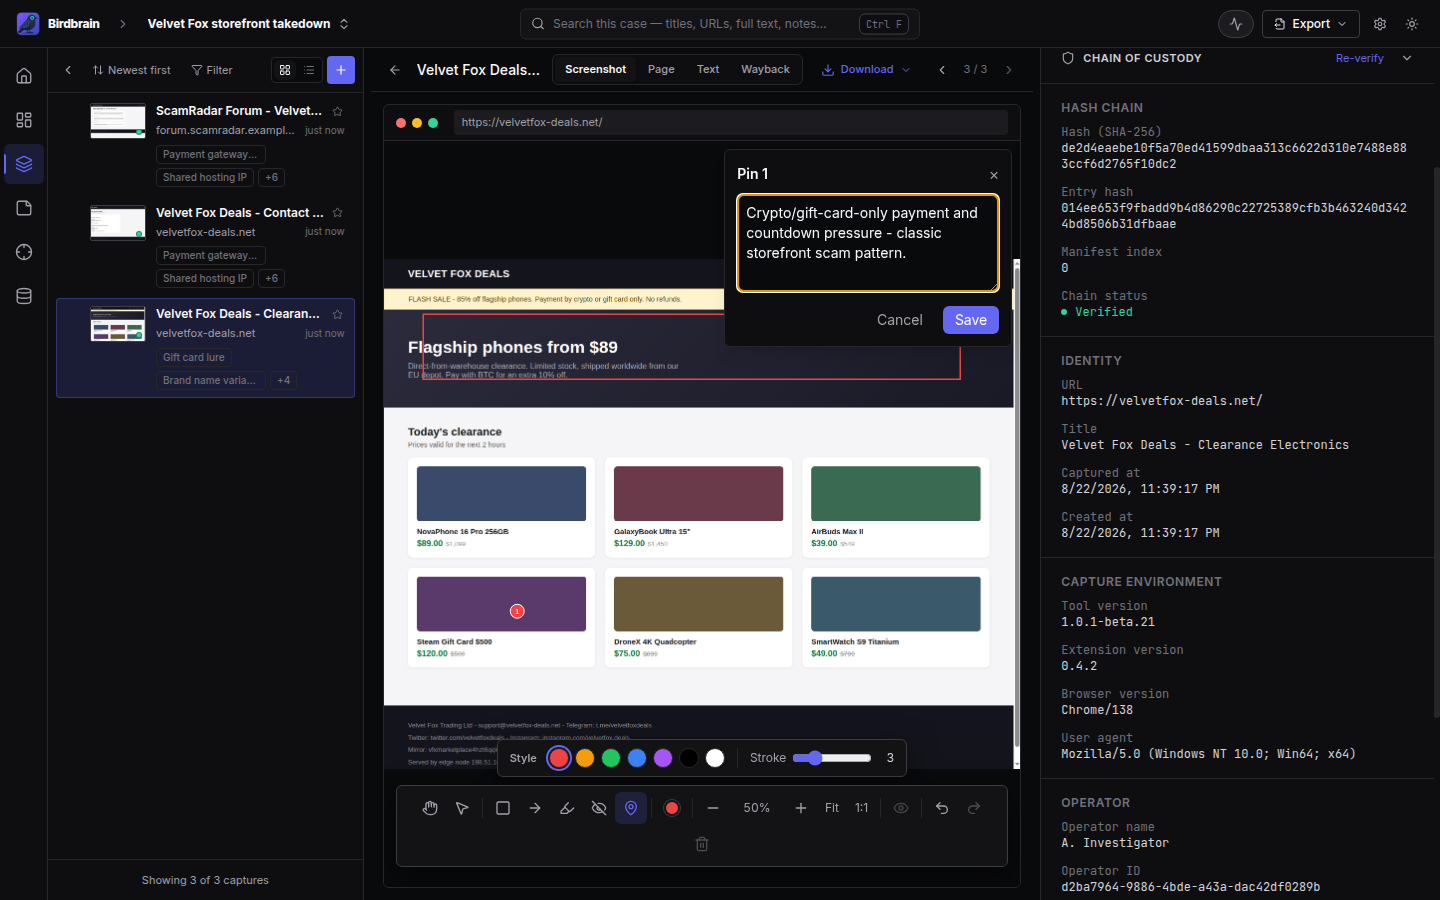This screenshot has width=1440, height=900.
Task: Open the Home sidebar icon
Action: (24, 76)
